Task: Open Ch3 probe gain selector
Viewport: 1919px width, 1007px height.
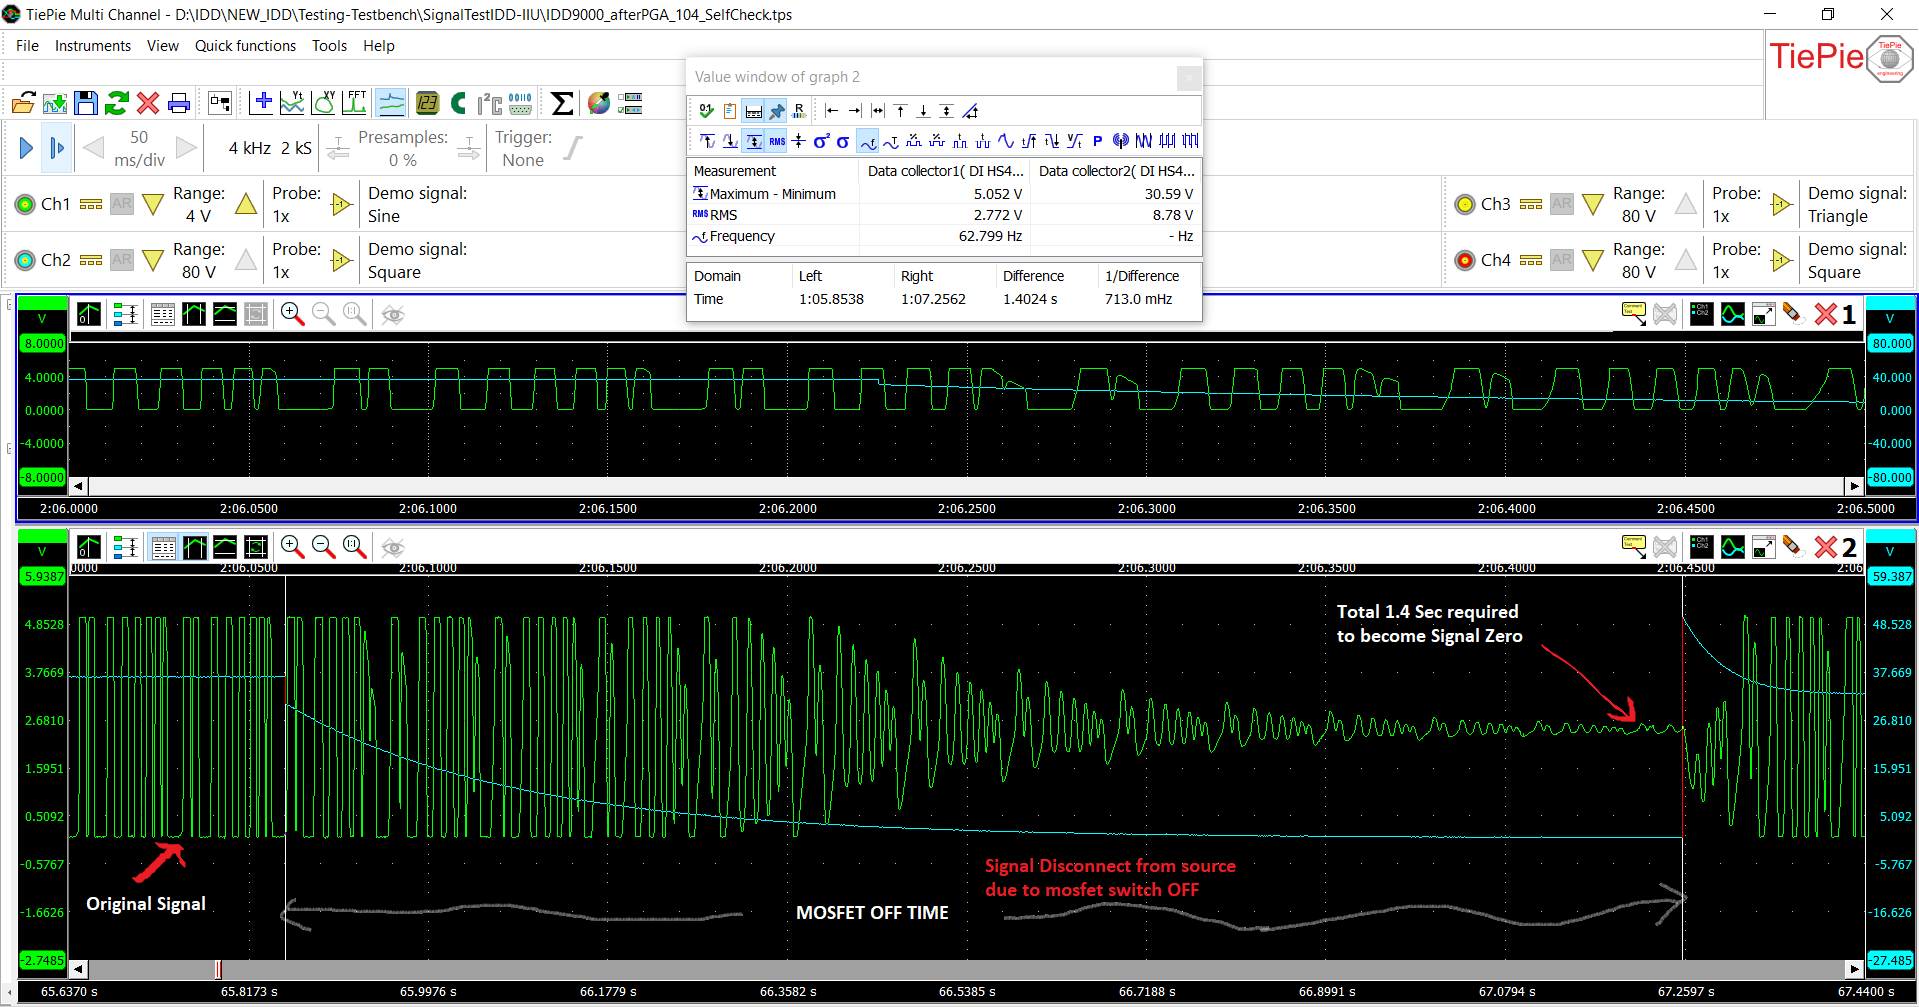Action: tap(1781, 204)
